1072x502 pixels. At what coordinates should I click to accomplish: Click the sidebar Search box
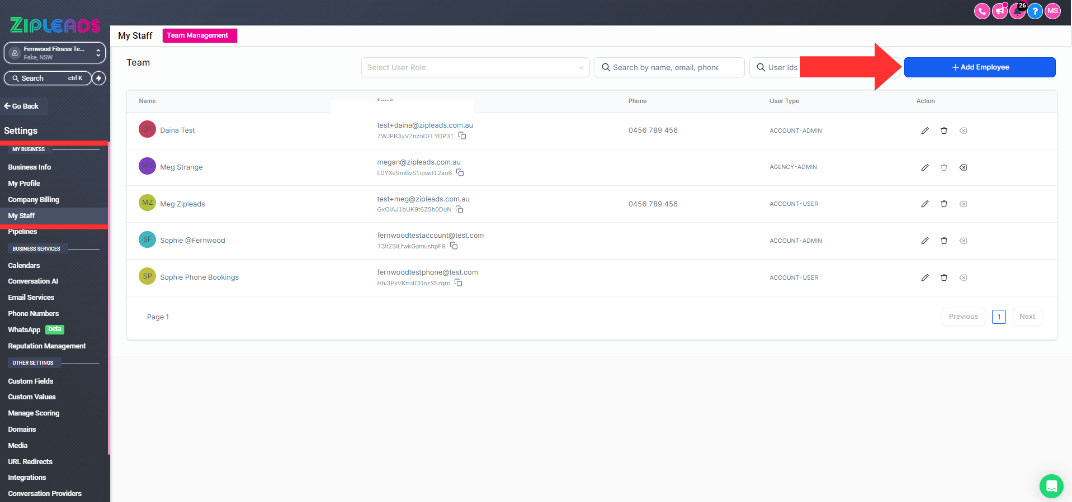46,78
